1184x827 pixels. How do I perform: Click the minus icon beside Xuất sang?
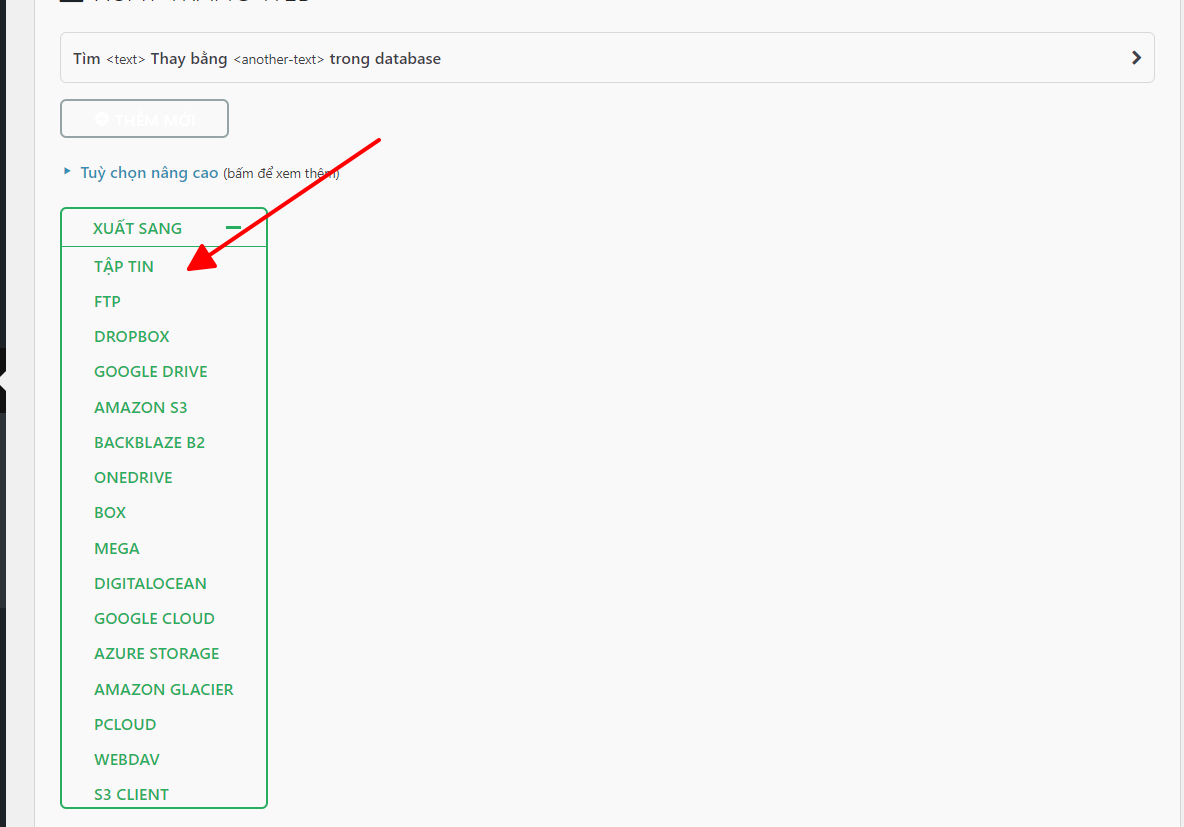coord(233,227)
